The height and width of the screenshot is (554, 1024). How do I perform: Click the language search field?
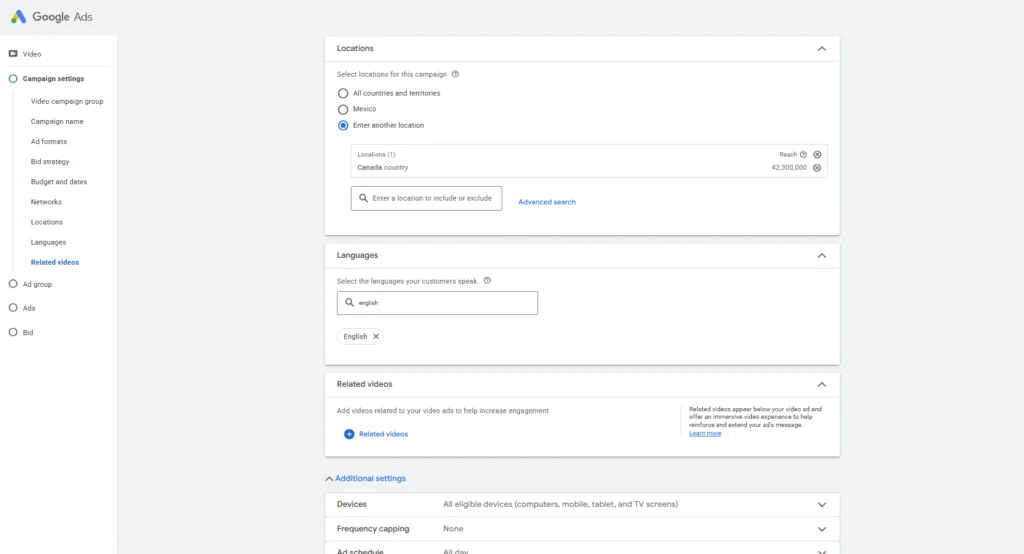click(x=438, y=303)
